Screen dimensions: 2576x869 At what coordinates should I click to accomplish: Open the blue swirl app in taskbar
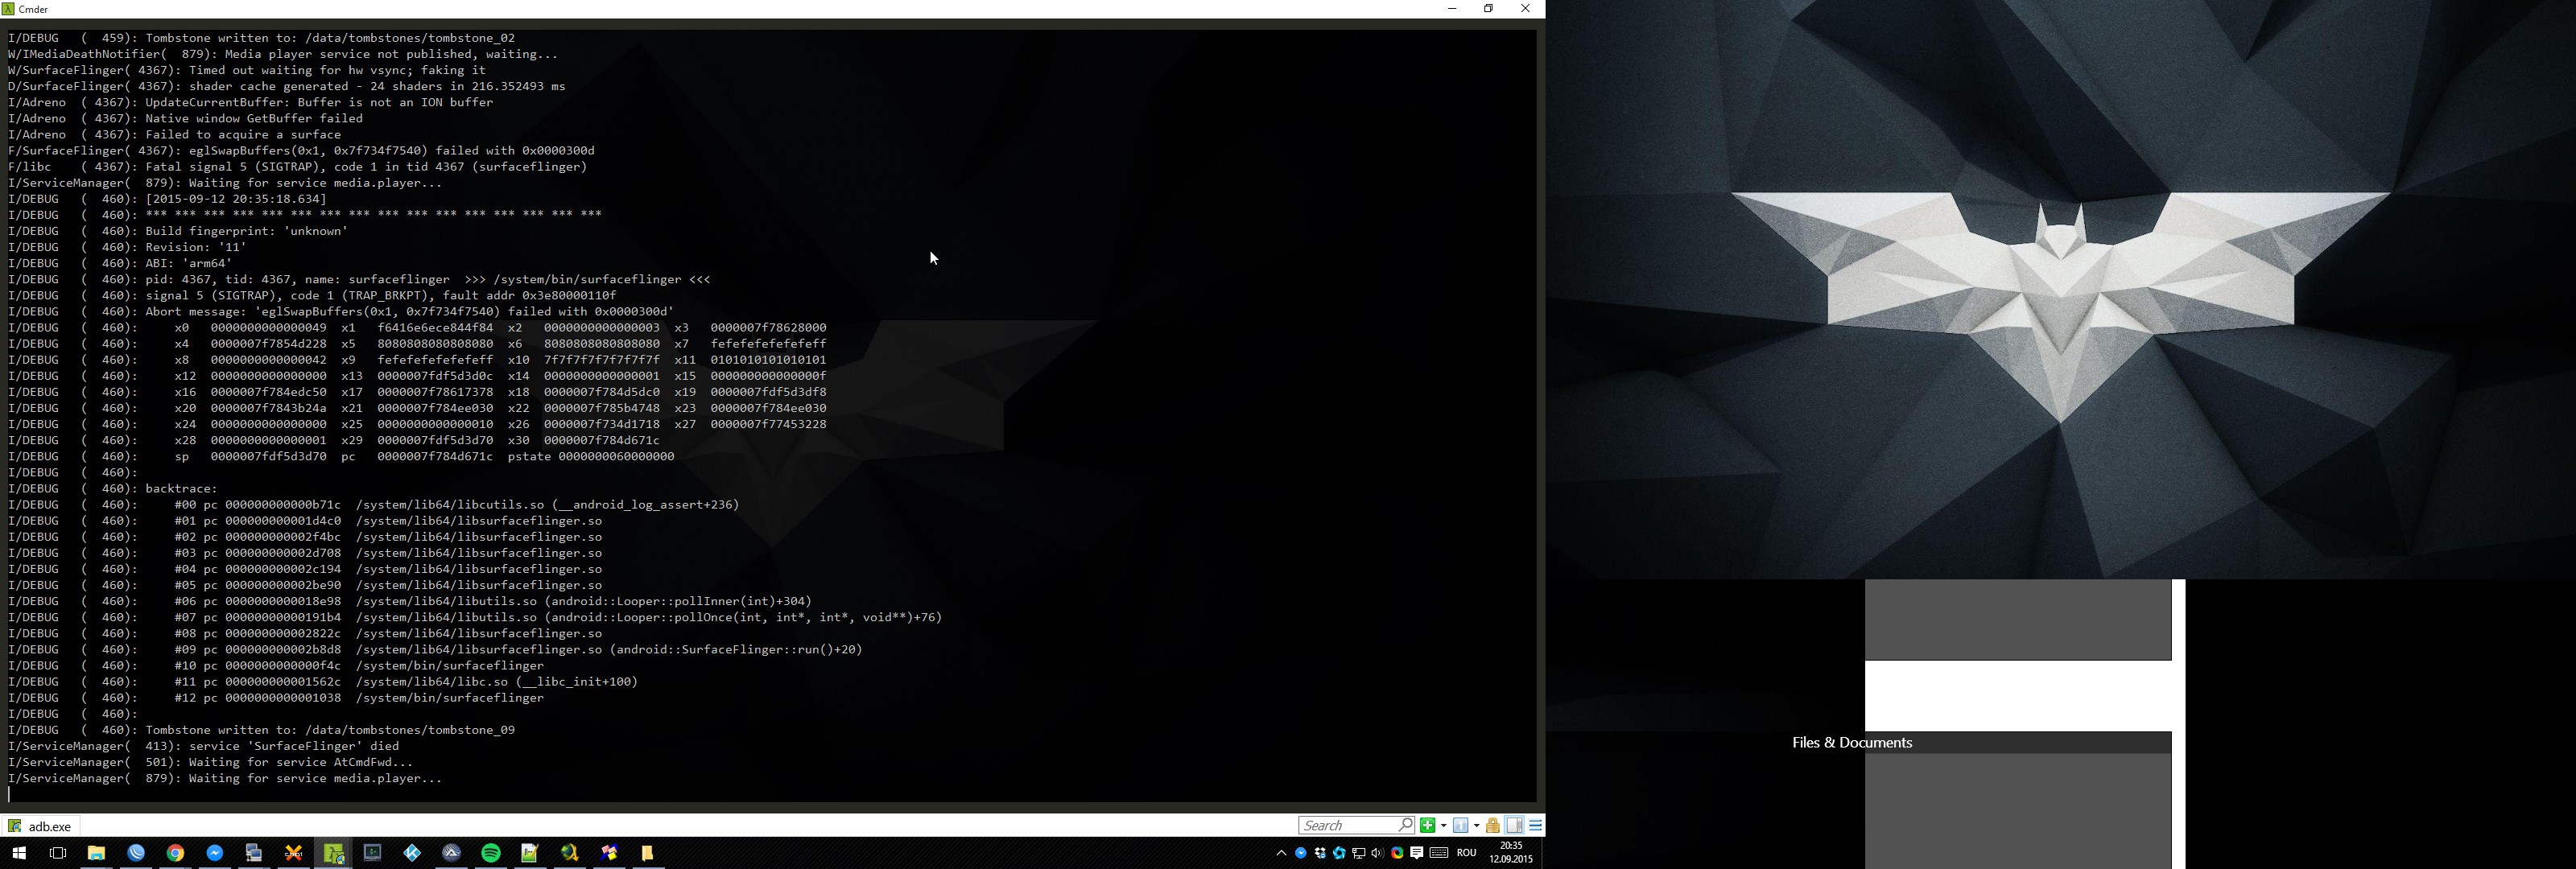coord(136,853)
